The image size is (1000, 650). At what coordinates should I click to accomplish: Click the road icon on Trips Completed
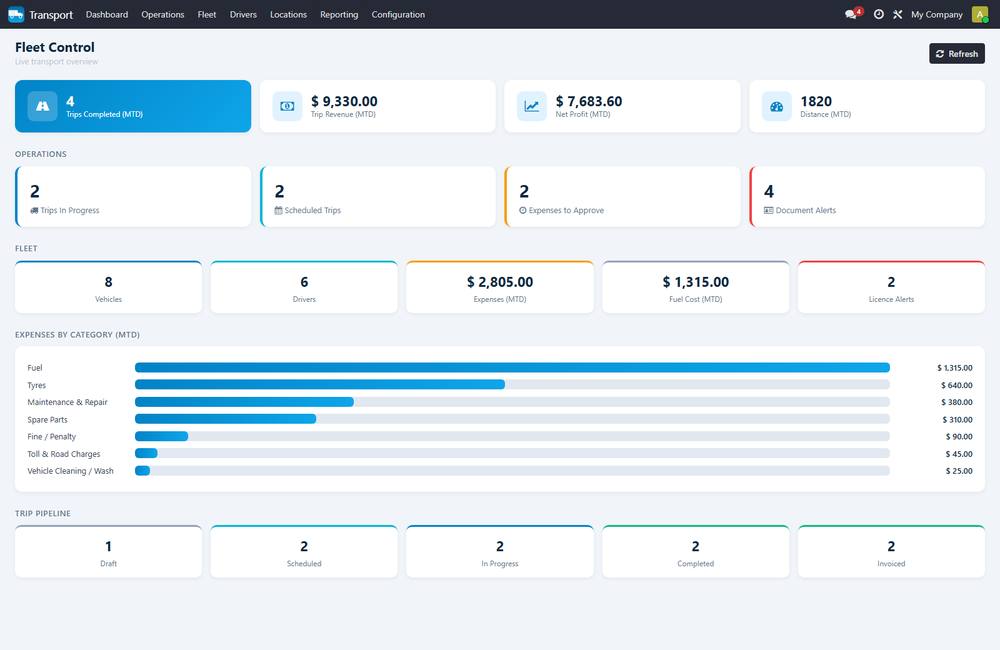coord(43,106)
